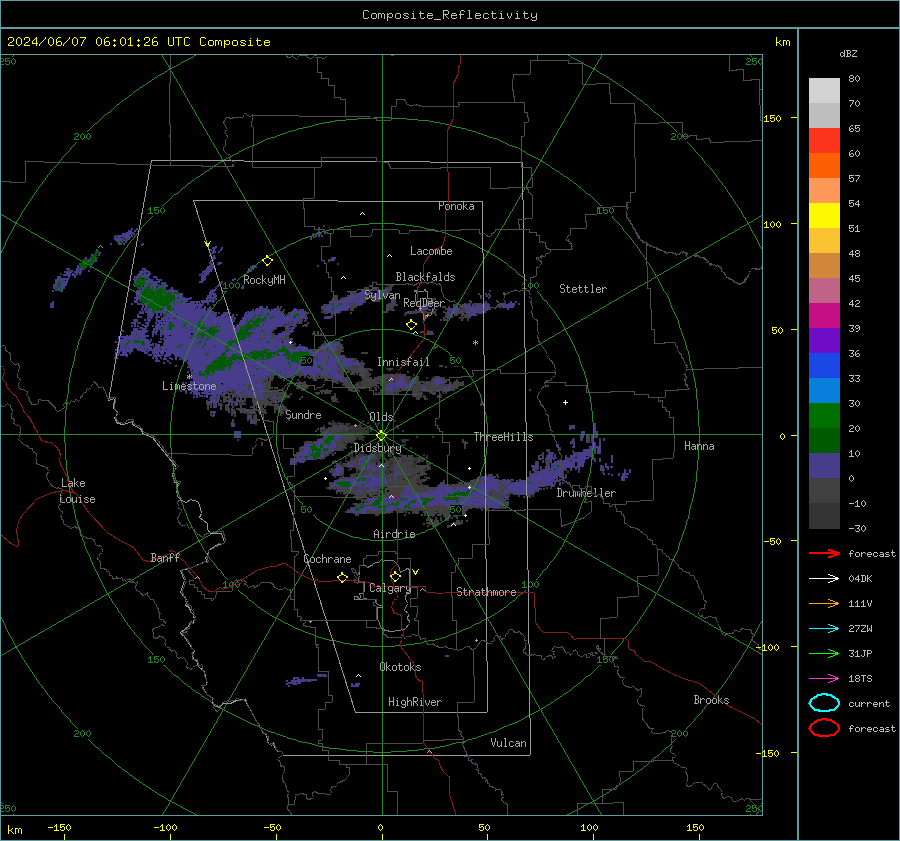This screenshot has height=841, width=900.
Task: Click the white 04DK arrow icon
Action: pyautogui.click(x=824, y=578)
